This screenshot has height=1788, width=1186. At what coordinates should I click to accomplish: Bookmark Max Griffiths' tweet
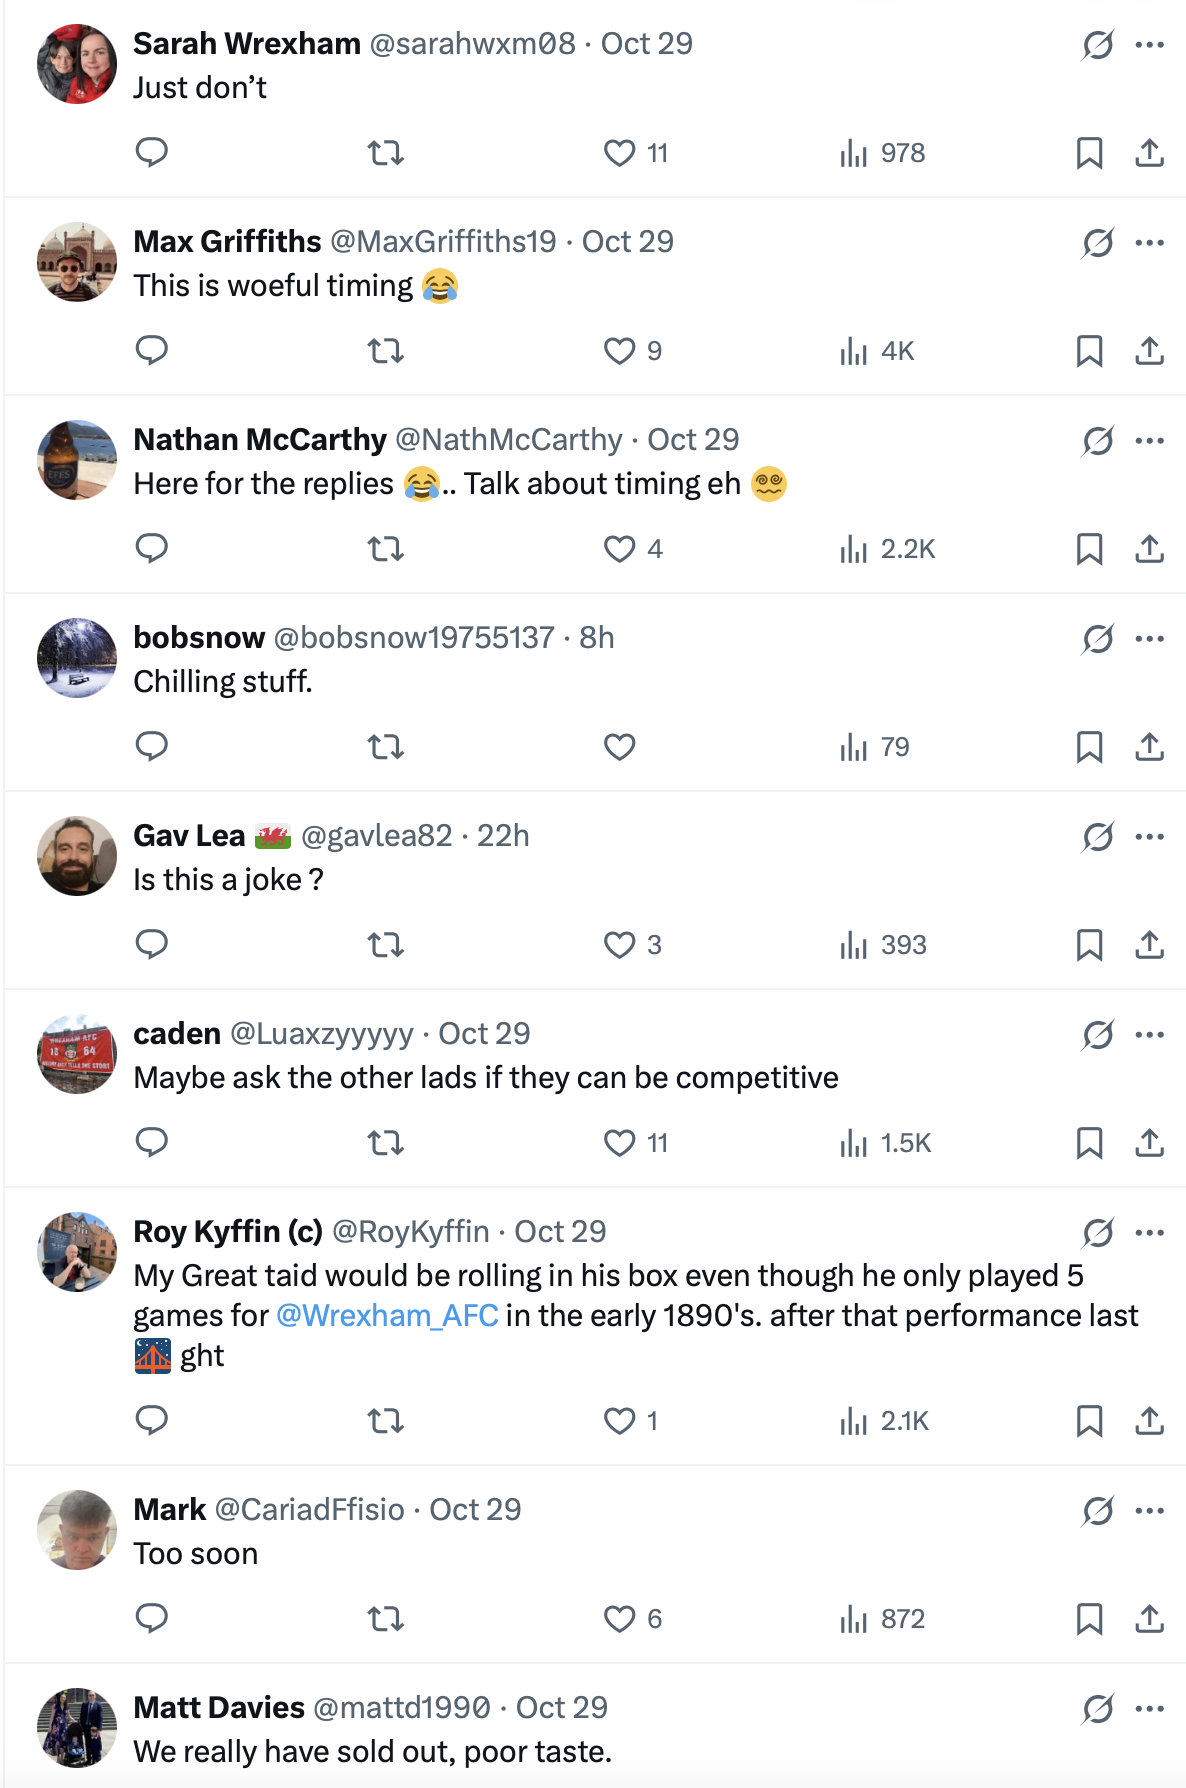pyautogui.click(x=1089, y=351)
